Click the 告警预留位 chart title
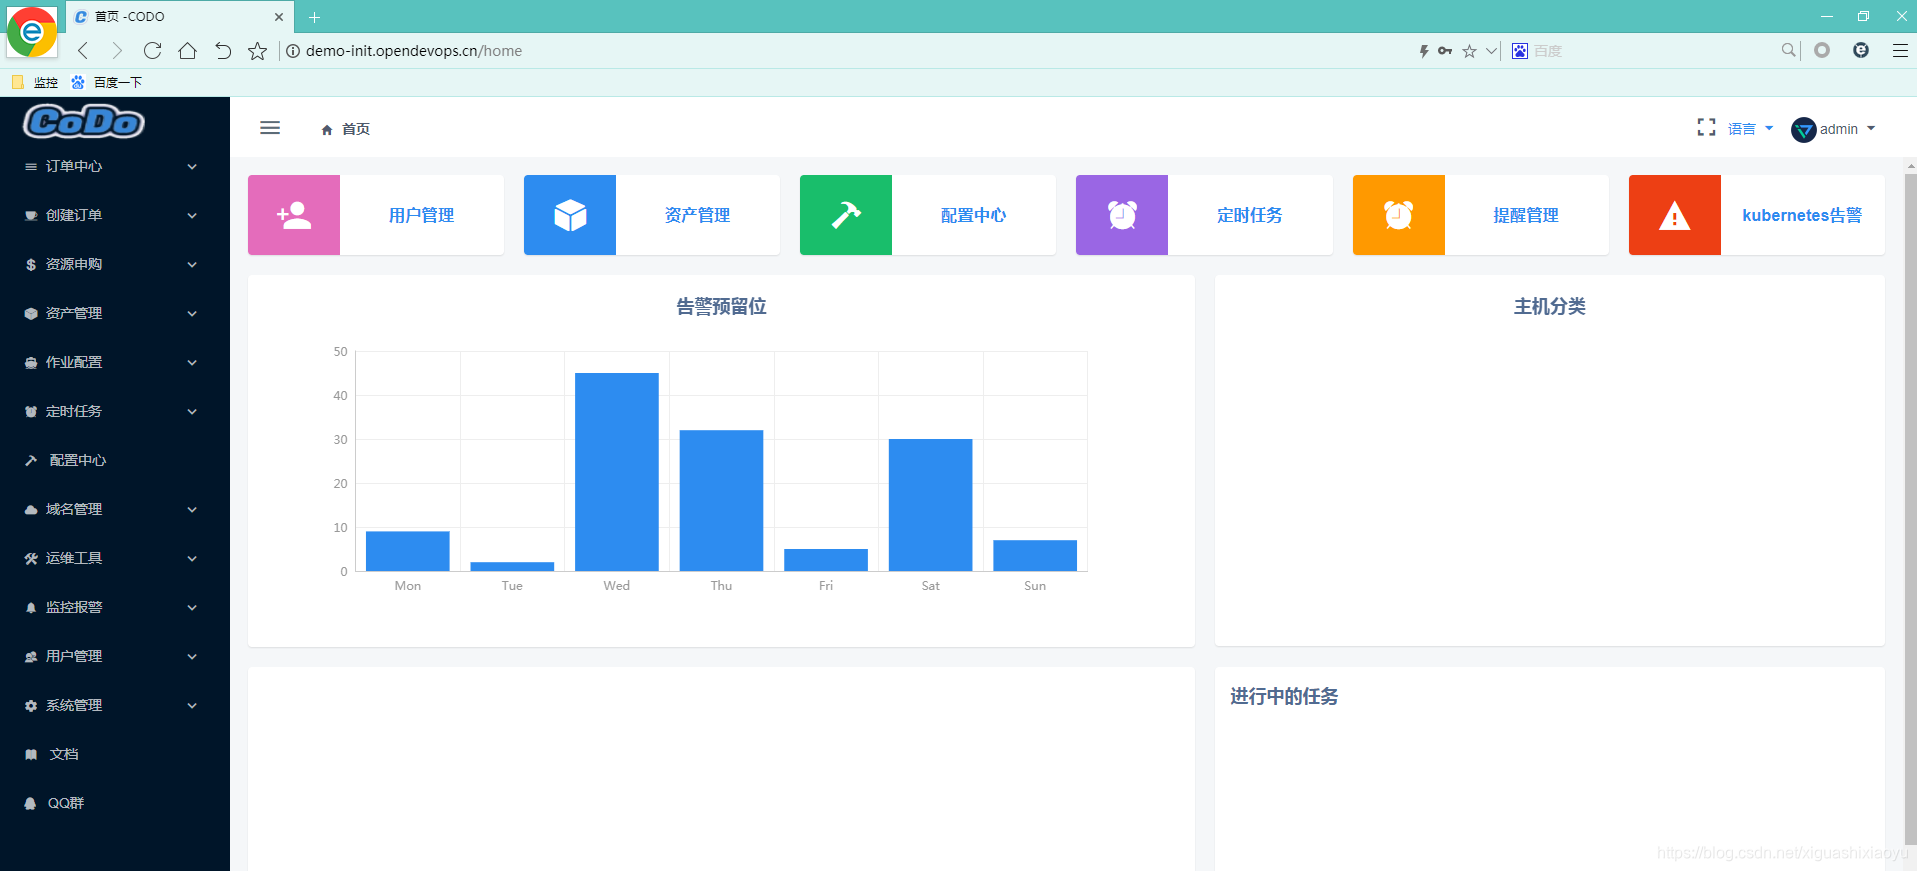The width and height of the screenshot is (1917, 871). pyautogui.click(x=721, y=306)
